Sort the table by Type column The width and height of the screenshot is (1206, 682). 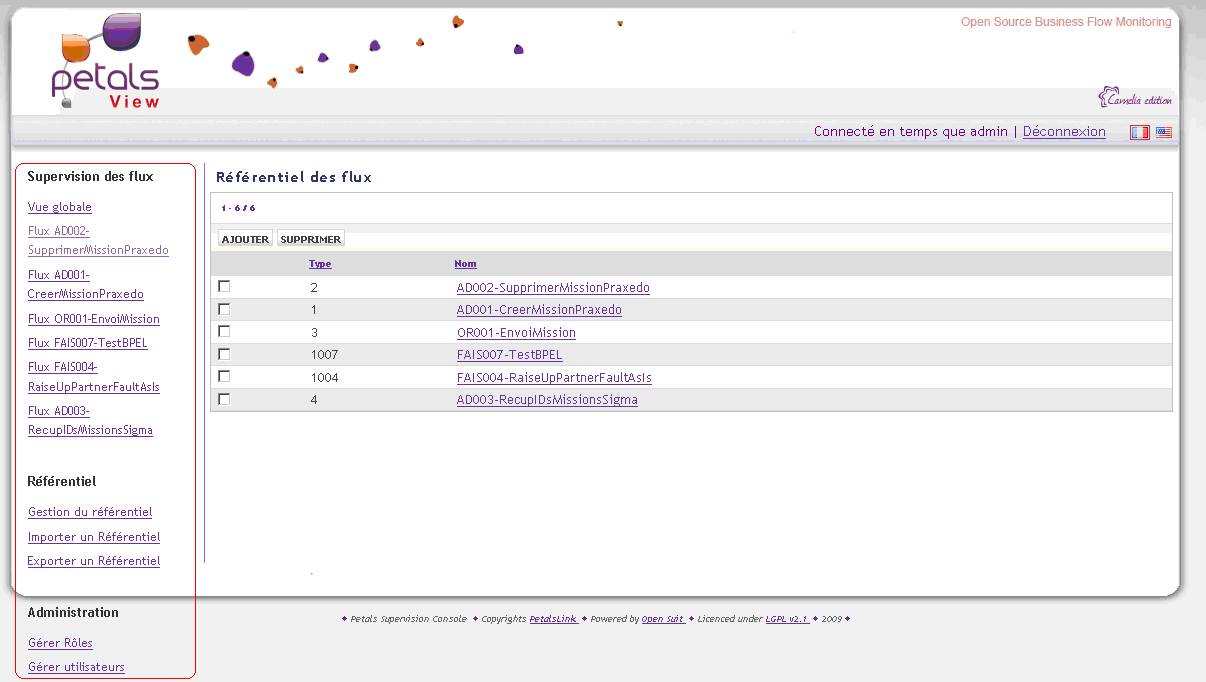(320, 264)
